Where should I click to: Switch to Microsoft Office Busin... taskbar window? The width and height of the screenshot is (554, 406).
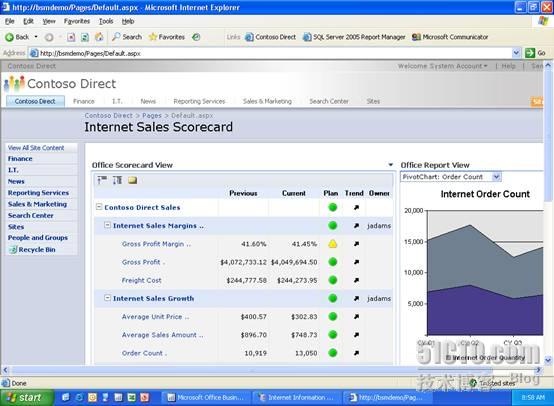(x=205, y=398)
